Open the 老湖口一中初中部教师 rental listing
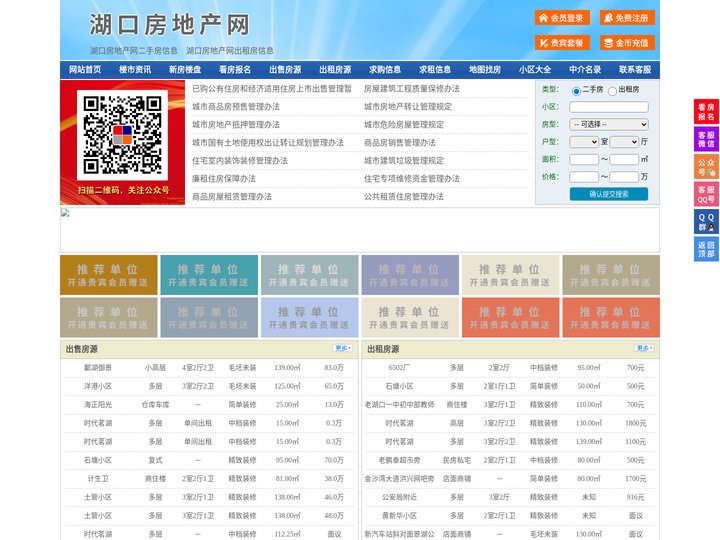The width and height of the screenshot is (720, 540). [399, 405]
